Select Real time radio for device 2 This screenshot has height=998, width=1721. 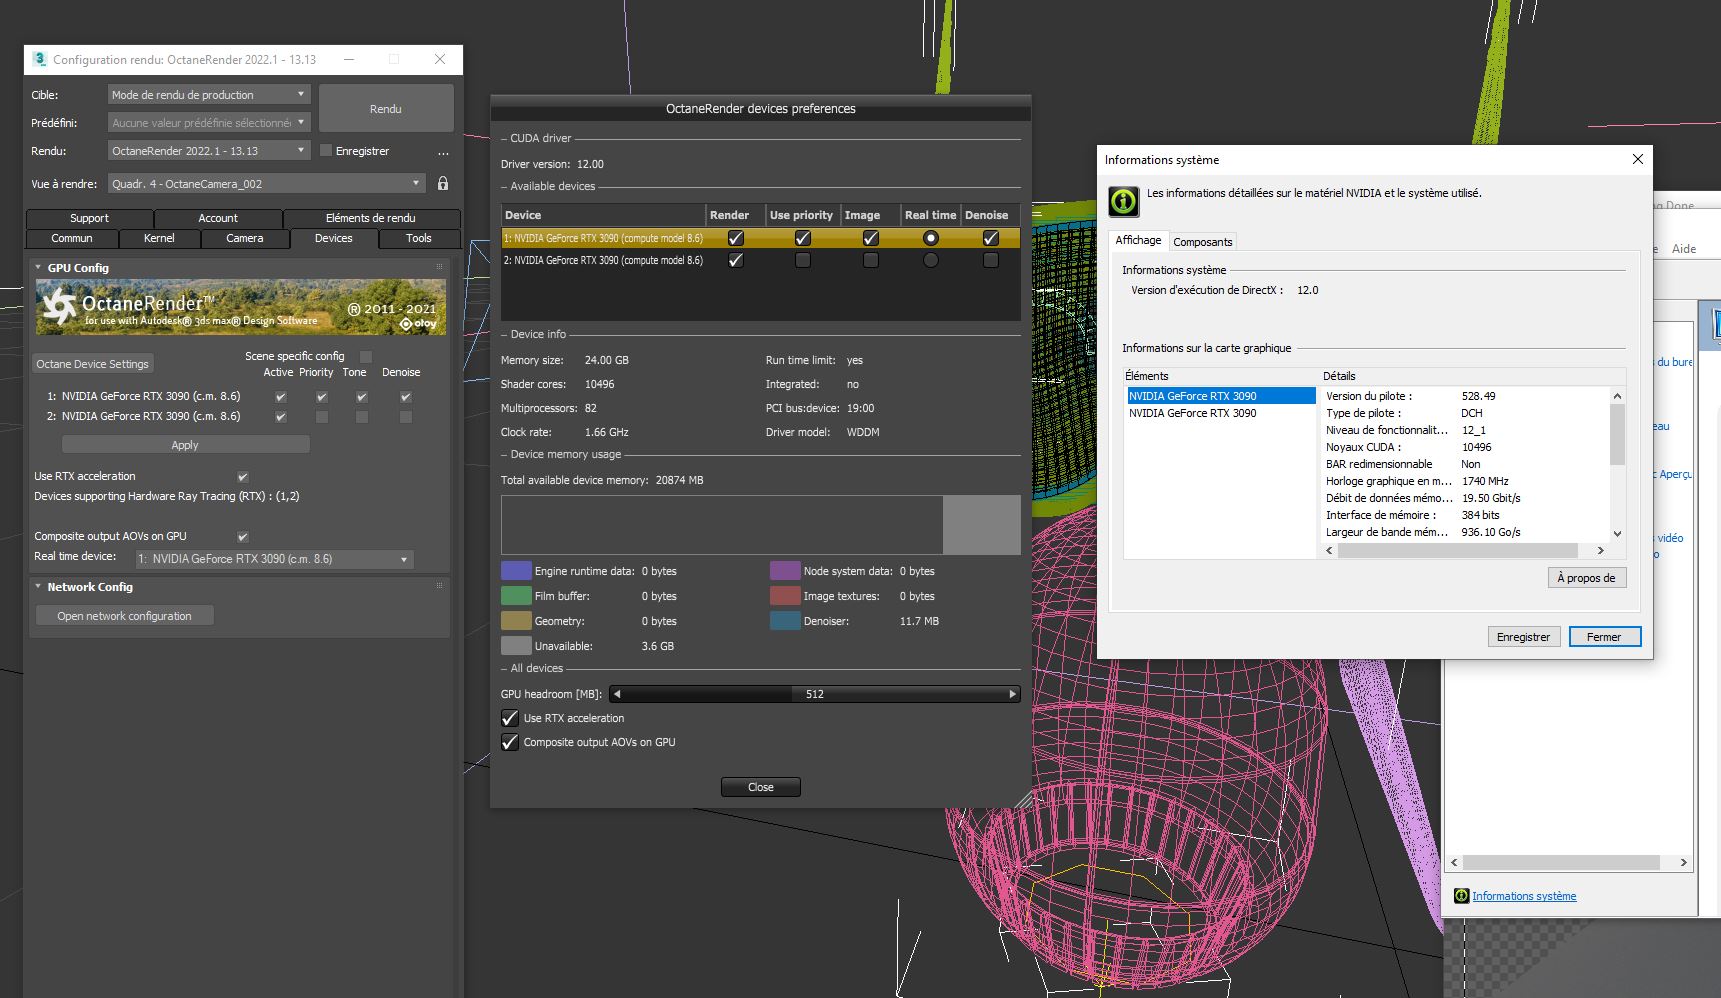931,260
